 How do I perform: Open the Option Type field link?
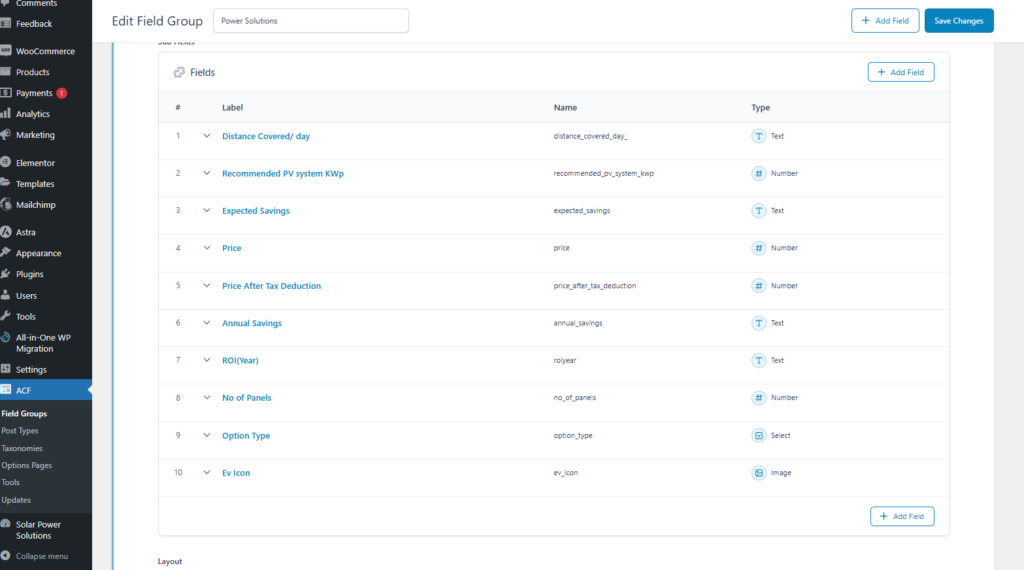[246, 435]
